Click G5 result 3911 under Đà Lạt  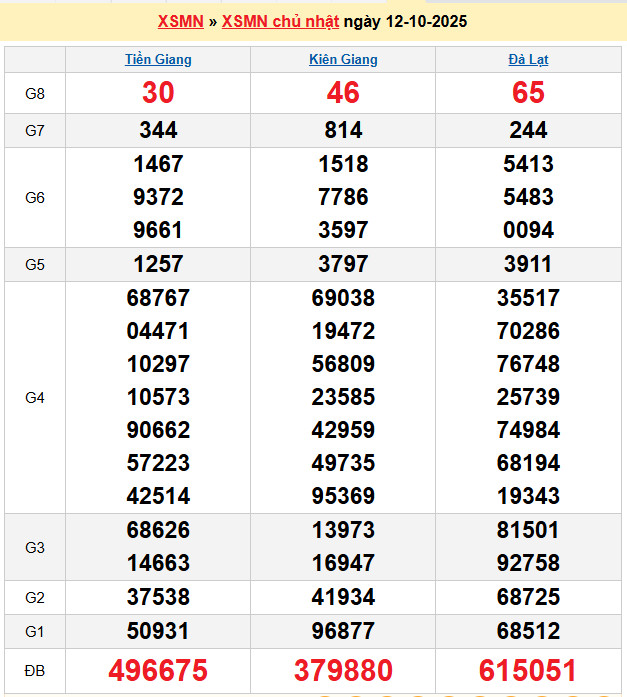(x=528, y=264)
